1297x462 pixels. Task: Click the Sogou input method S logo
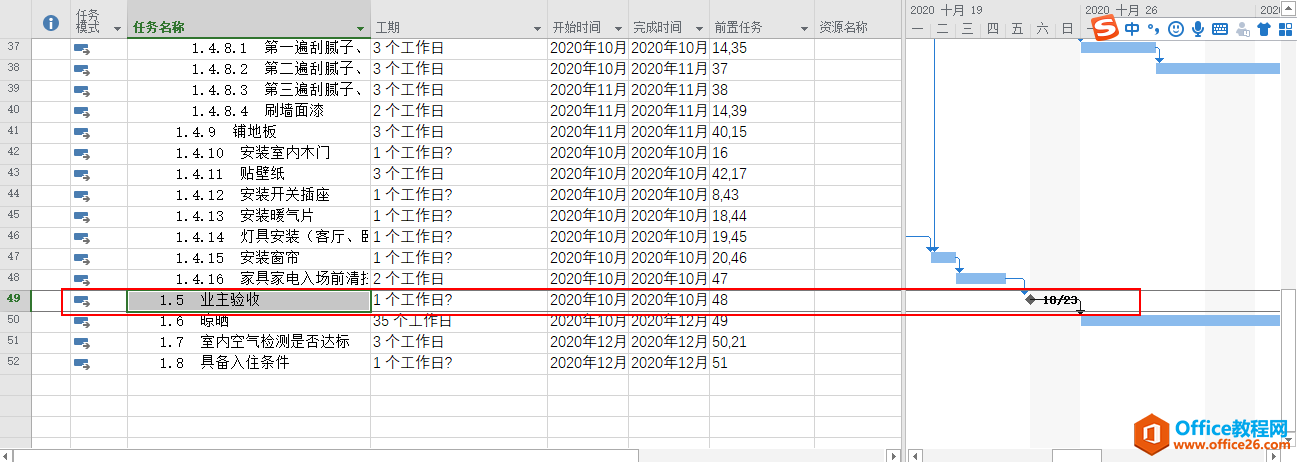click(1103, 29)
